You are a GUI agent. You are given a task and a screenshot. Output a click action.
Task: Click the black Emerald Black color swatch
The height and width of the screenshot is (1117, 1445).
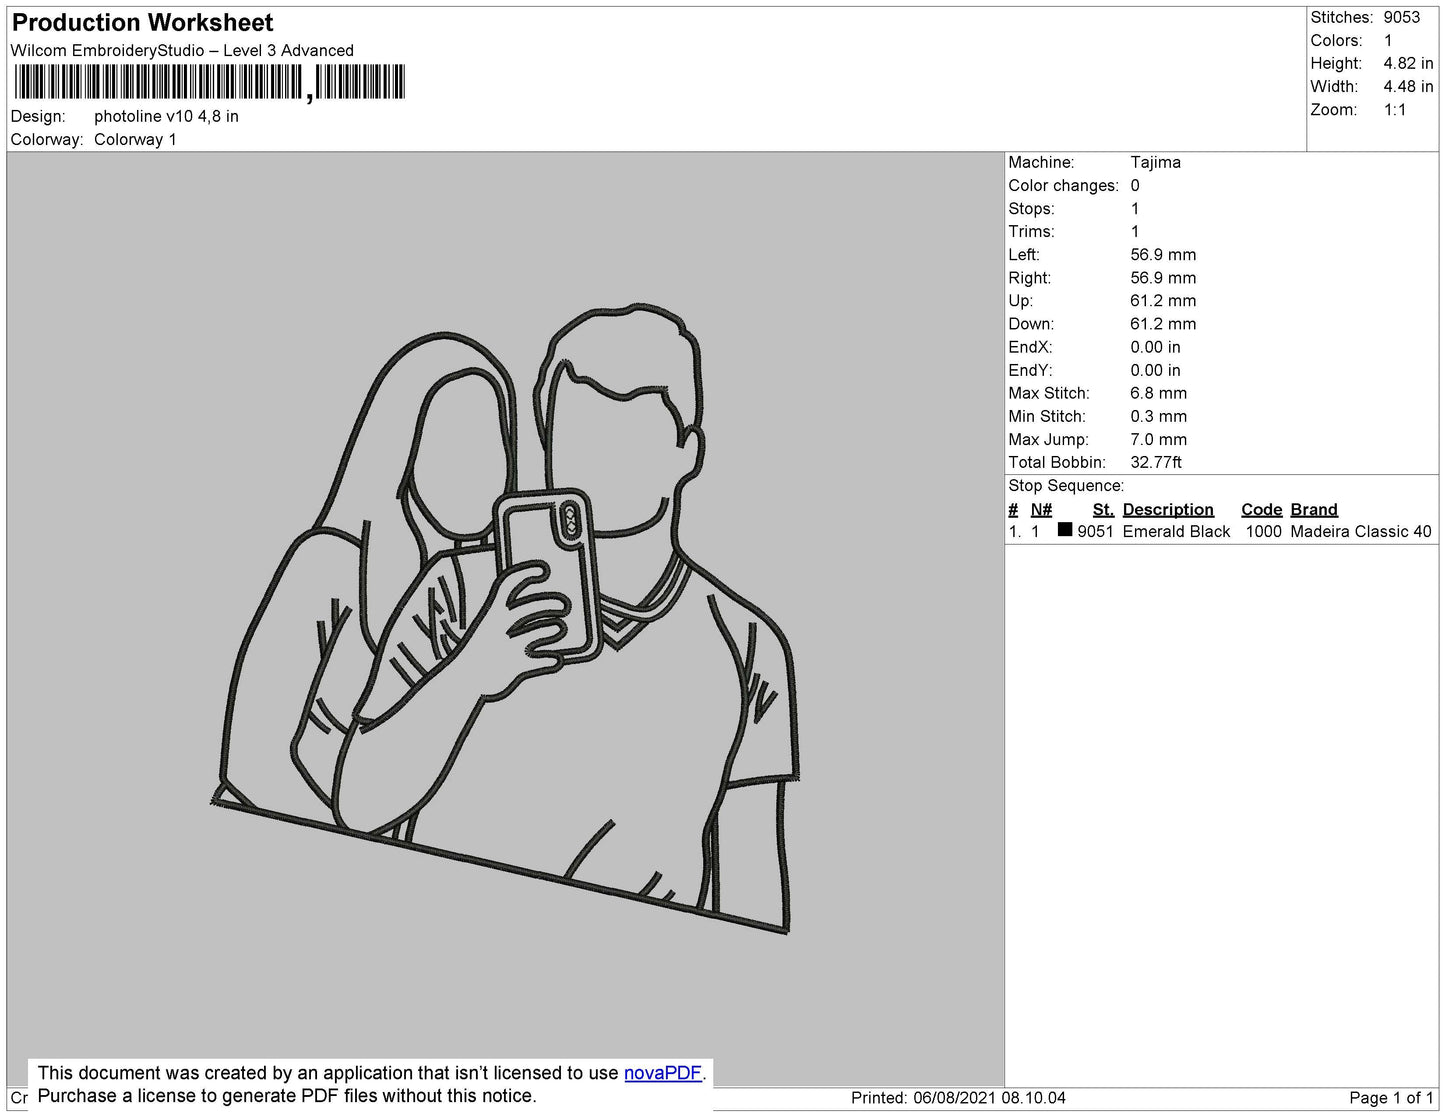click(1065, 530)
